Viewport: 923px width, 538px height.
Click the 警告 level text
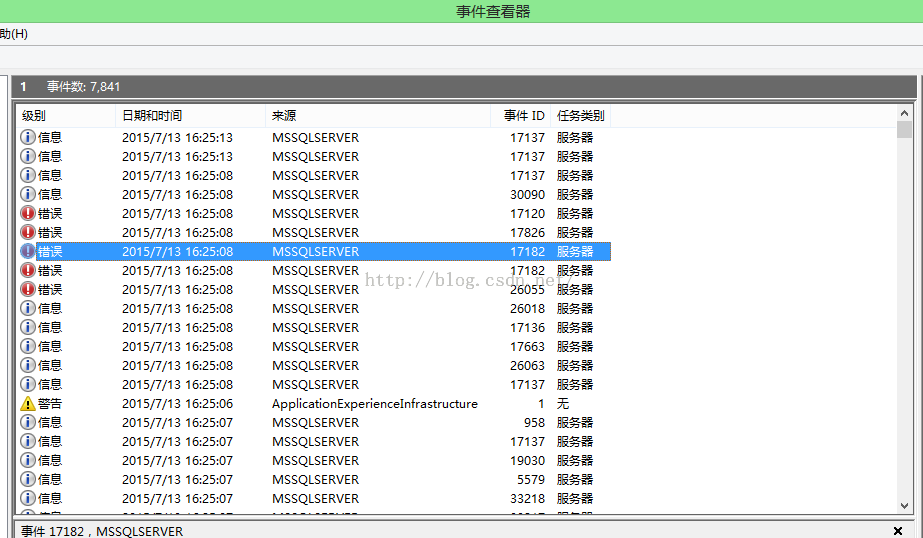[x=50, y=403]
